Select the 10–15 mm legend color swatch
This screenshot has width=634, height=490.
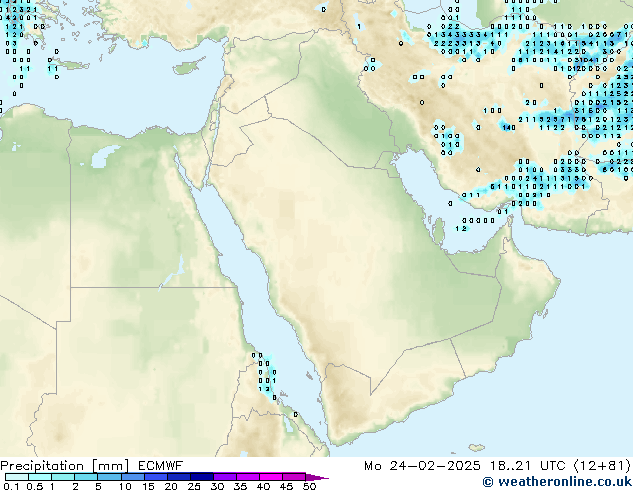coord(133,477)
